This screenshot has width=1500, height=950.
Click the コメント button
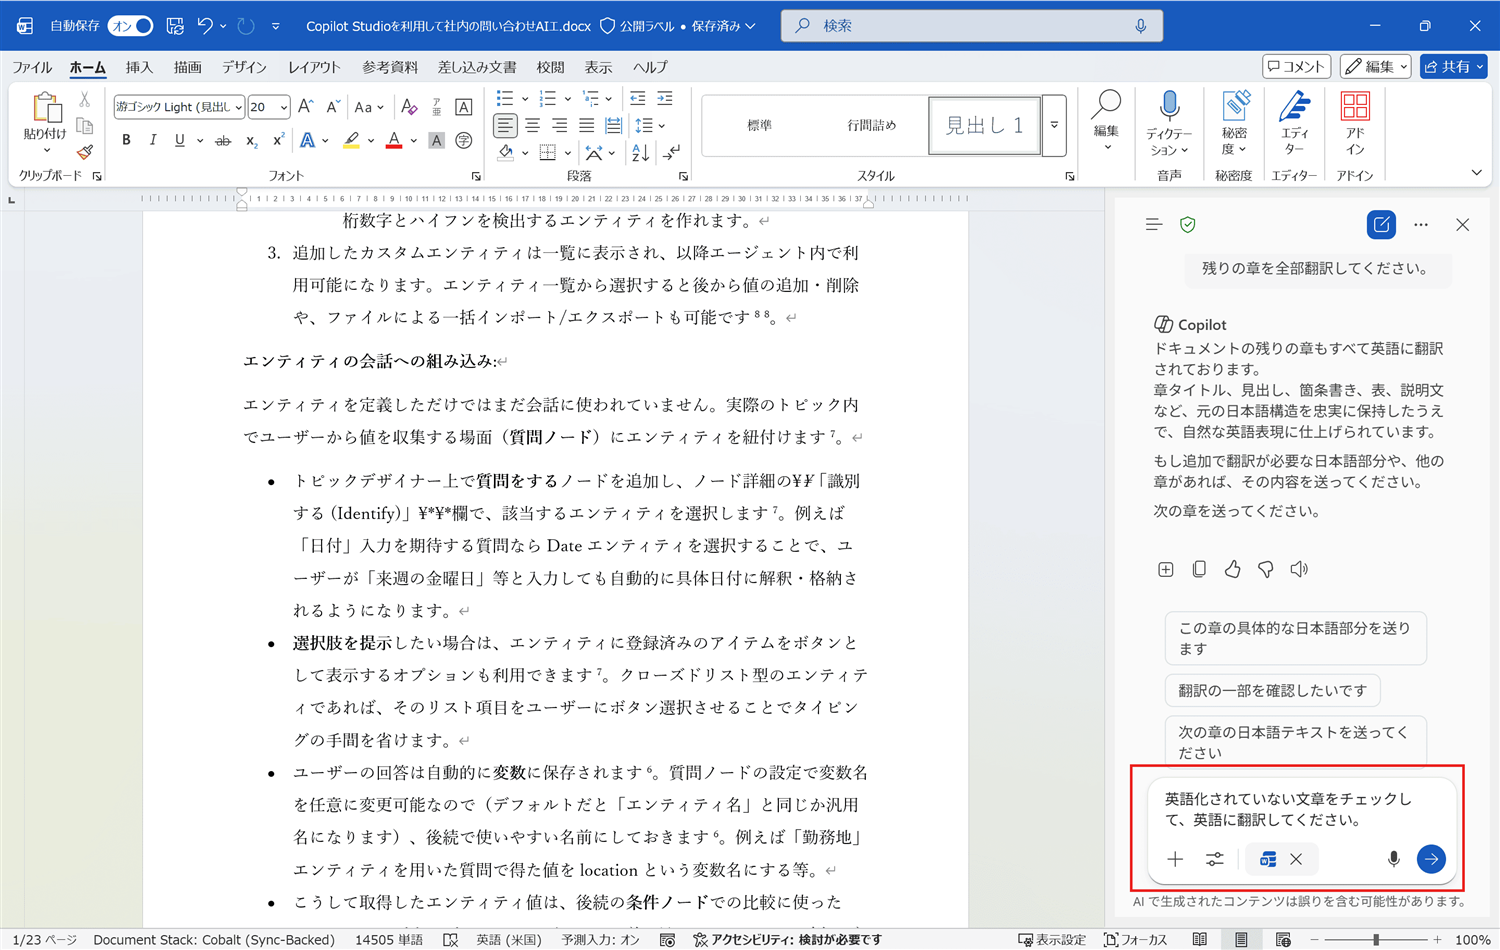point(1296,67)
